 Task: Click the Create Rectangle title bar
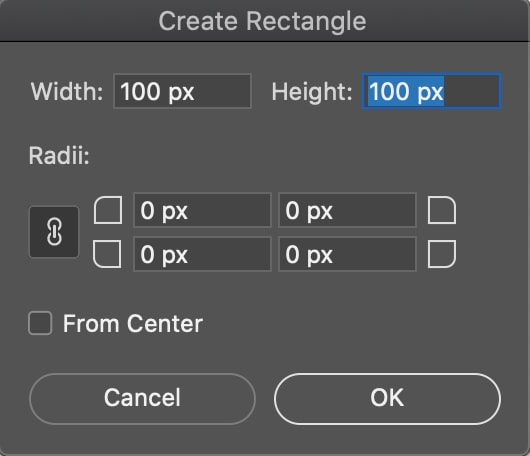(262, 21)
